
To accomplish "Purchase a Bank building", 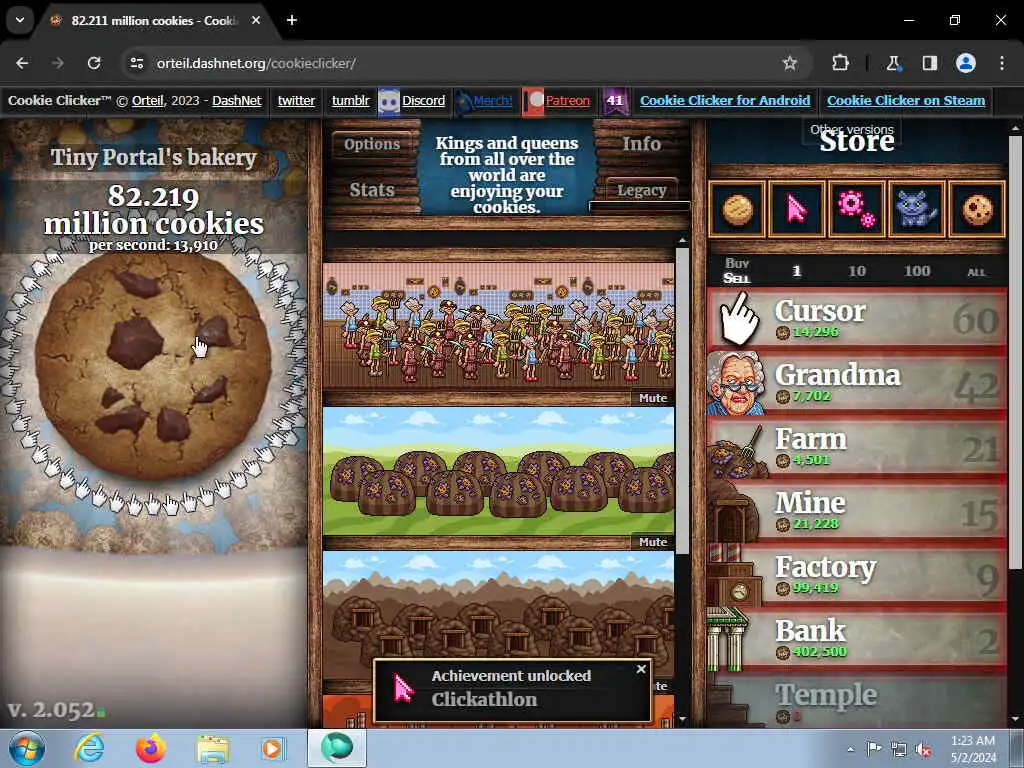I will point(857,640).
